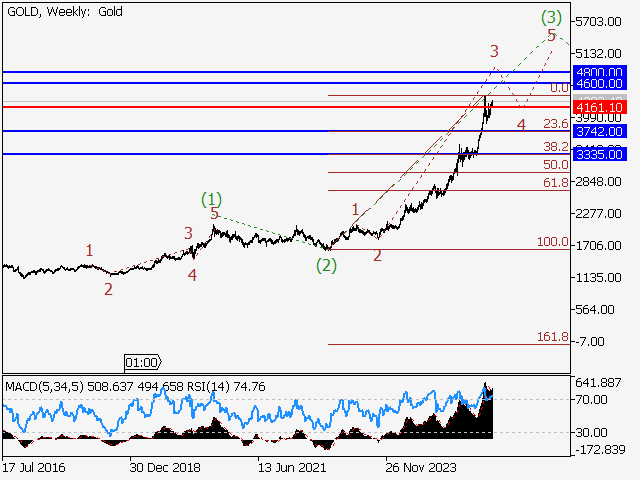The image size is (640, 480).
Task: Click the Fibonacci 38.2 level label
Action: click(x=556, y=146)
